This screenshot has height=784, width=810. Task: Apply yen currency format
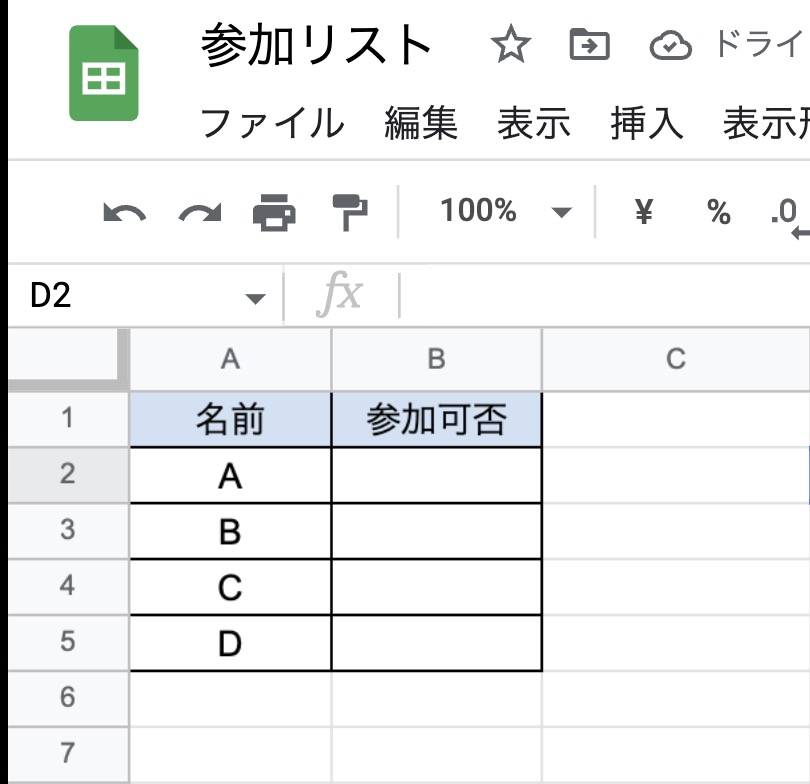coord(644,211)
